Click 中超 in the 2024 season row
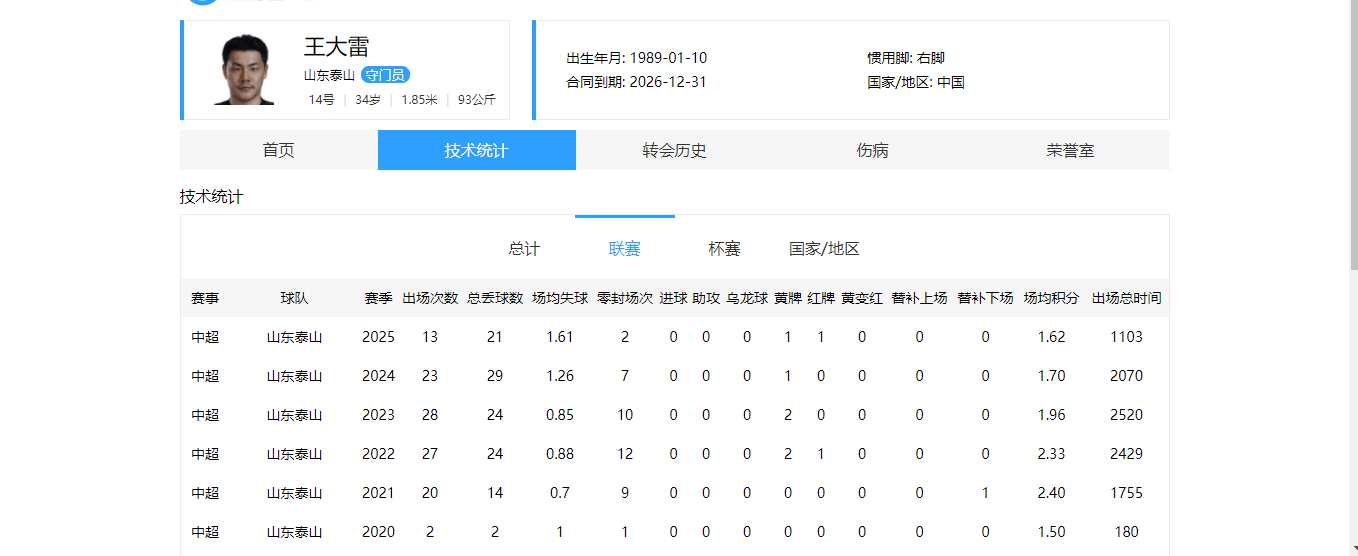 click(x=205, y=376)
